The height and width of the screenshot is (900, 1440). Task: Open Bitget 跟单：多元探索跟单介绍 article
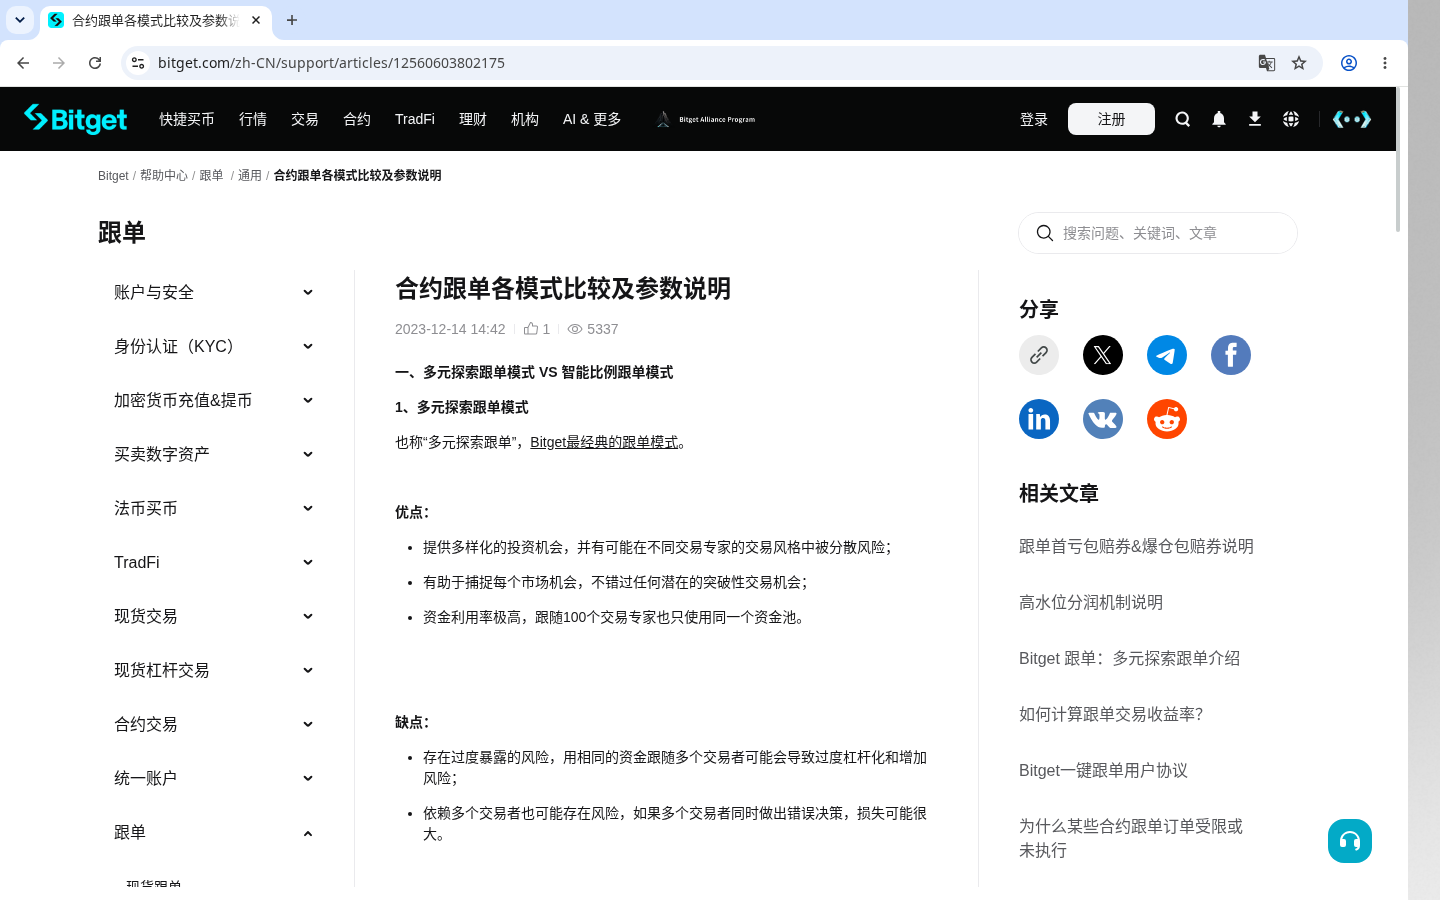(x=1129, y=658)
